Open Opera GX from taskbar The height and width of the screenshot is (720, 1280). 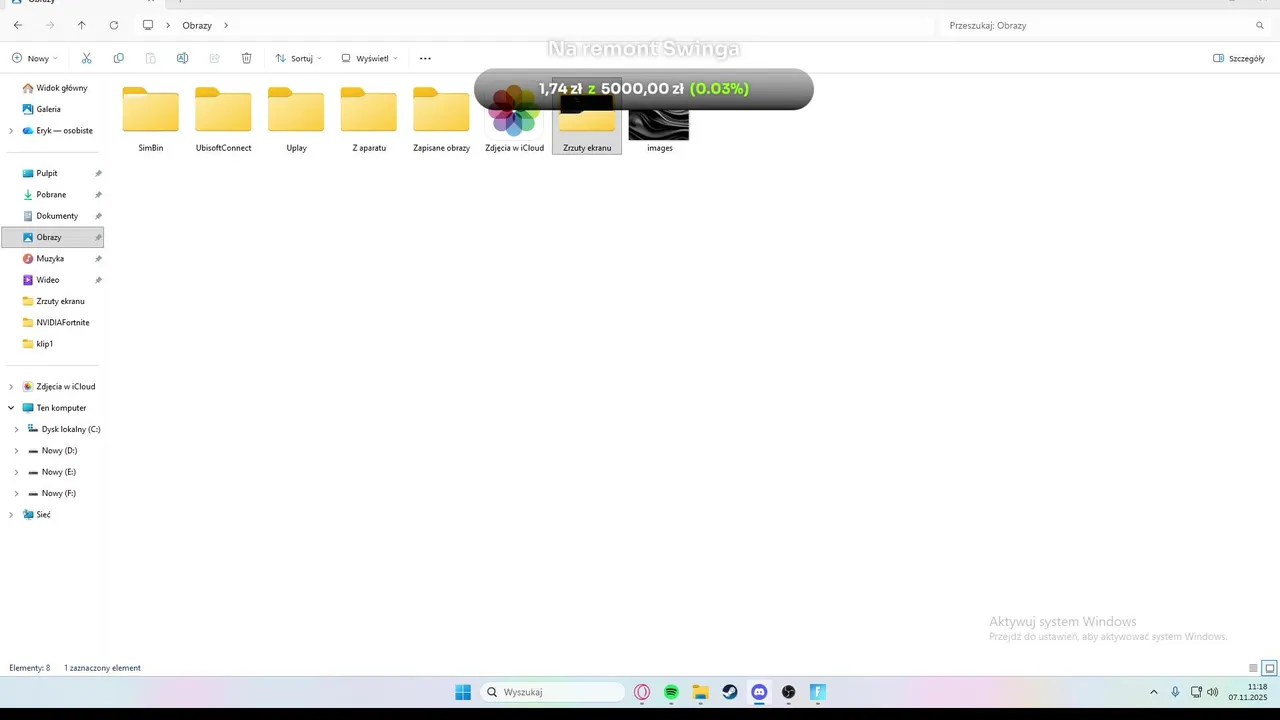tap(642, 692)
